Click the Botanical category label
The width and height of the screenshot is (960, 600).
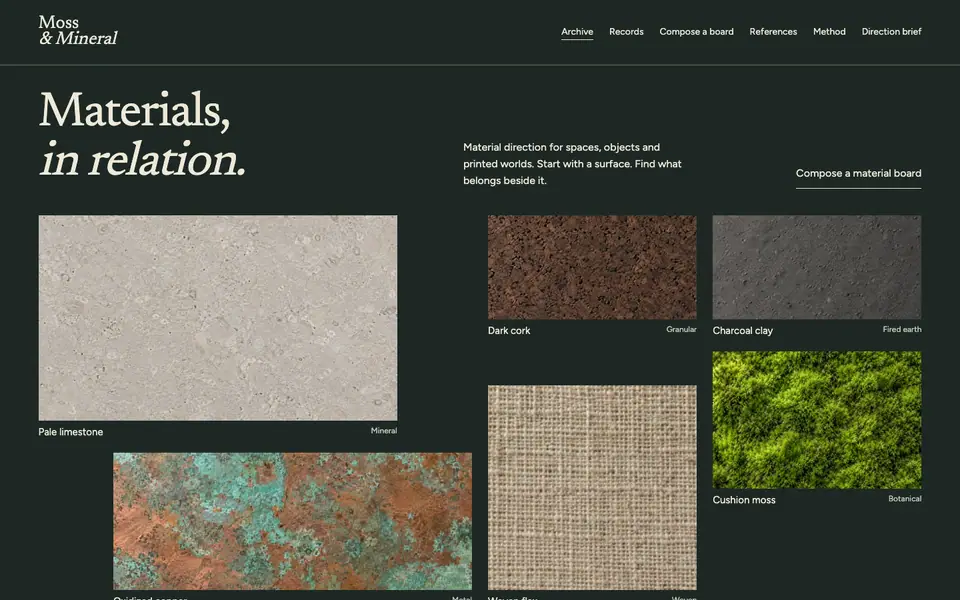point(905,499)
